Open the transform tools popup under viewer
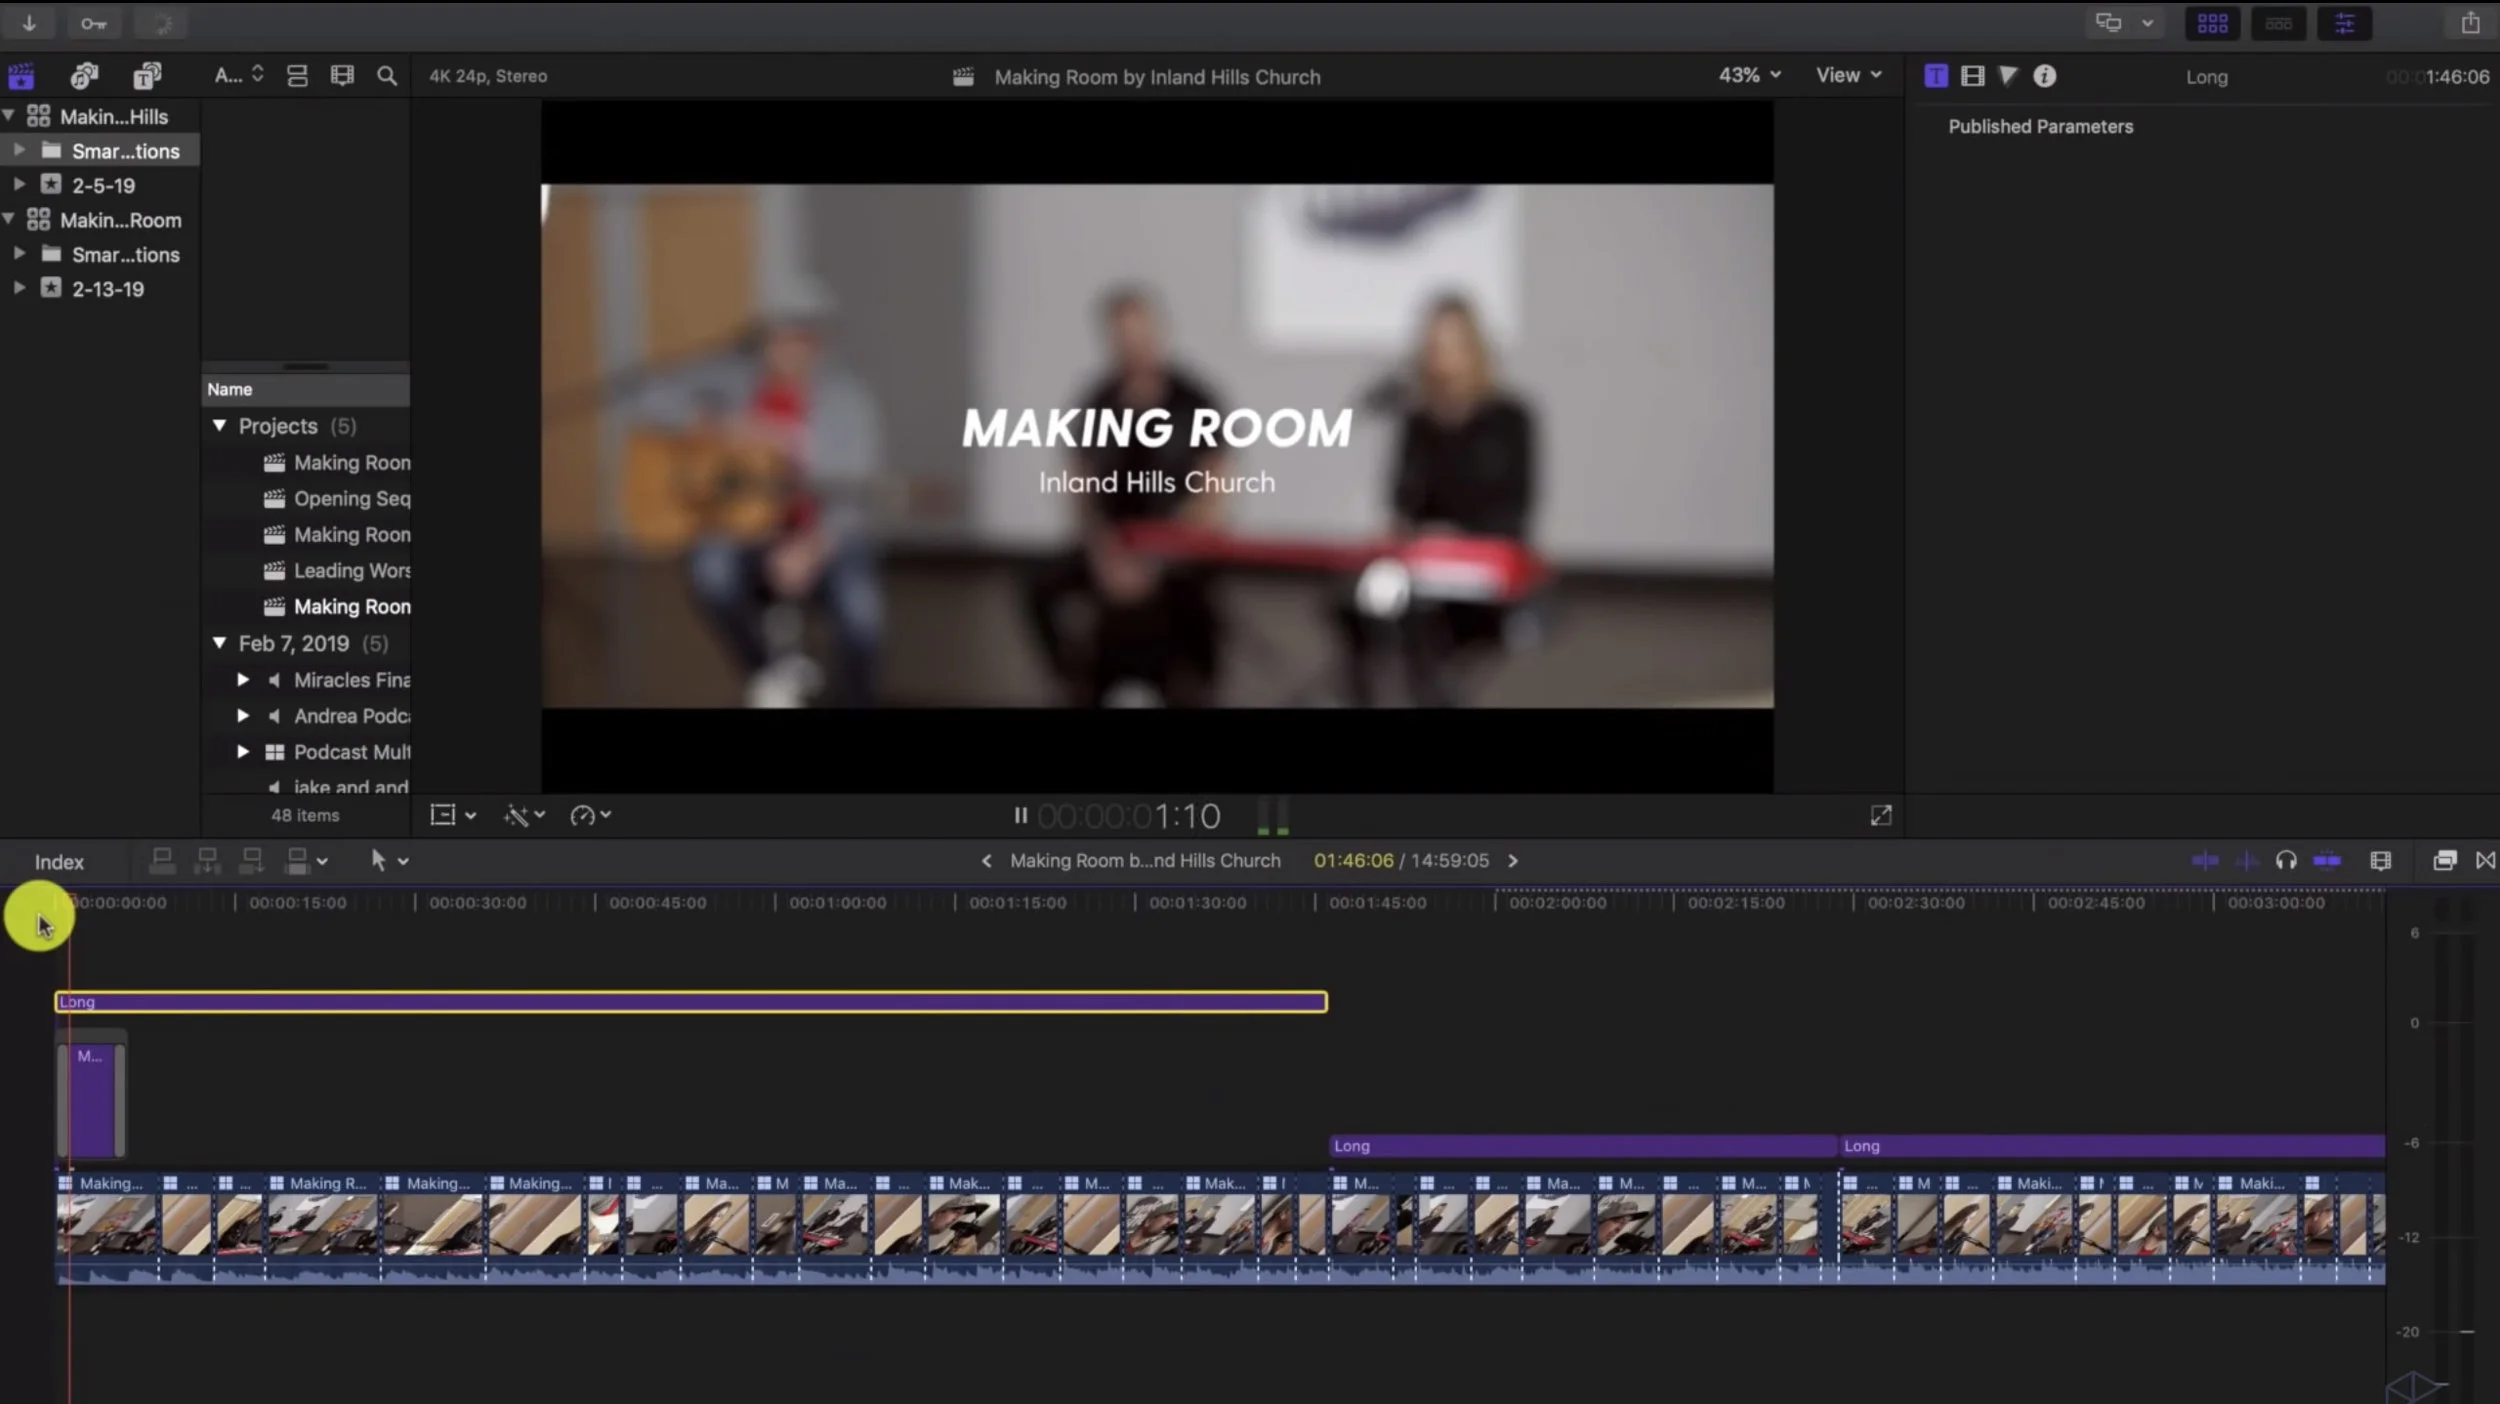 click(453, 816)
